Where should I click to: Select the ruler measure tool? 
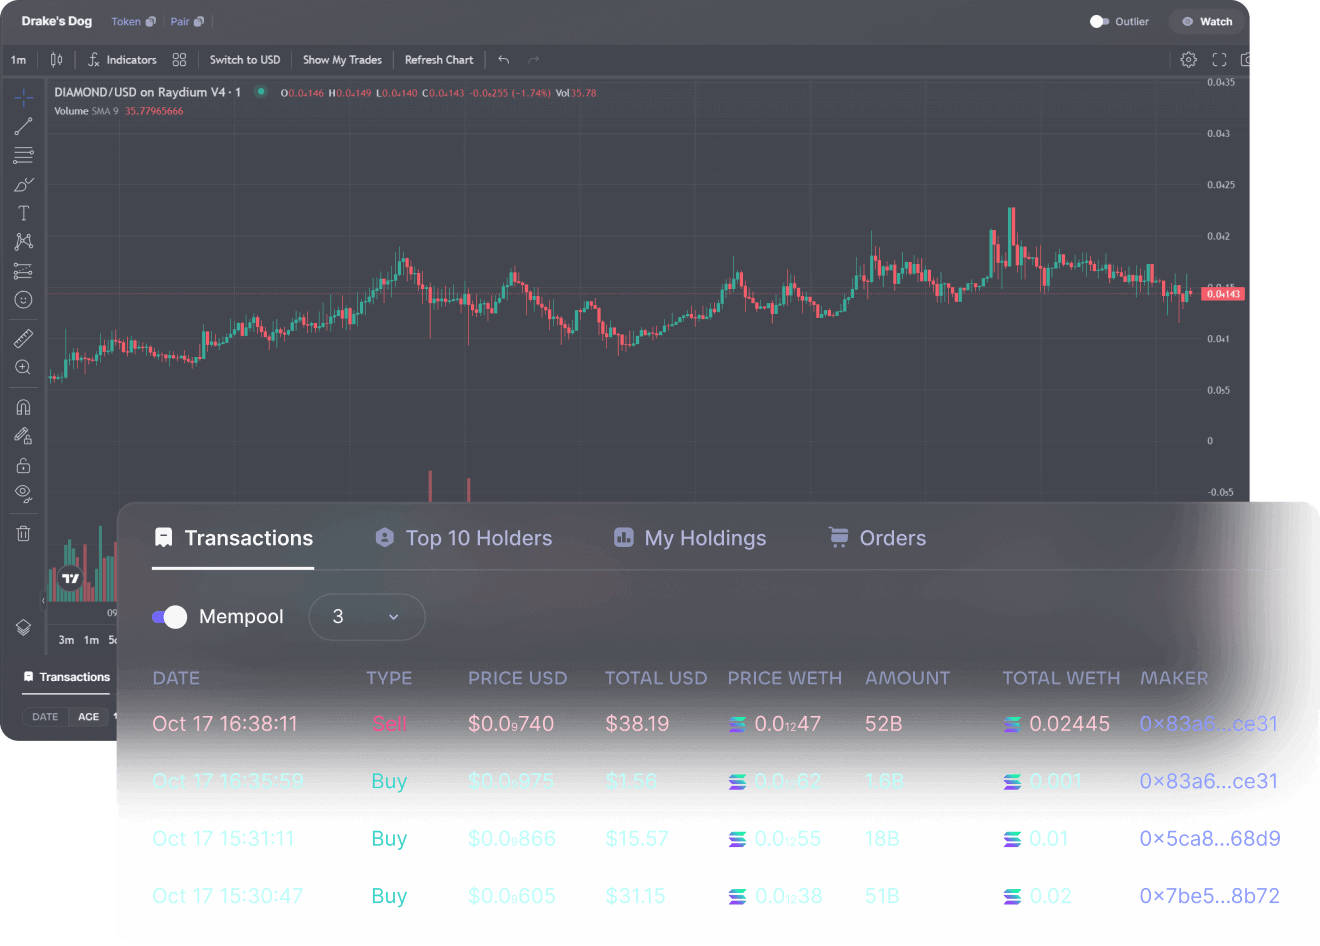pos(23,339)
